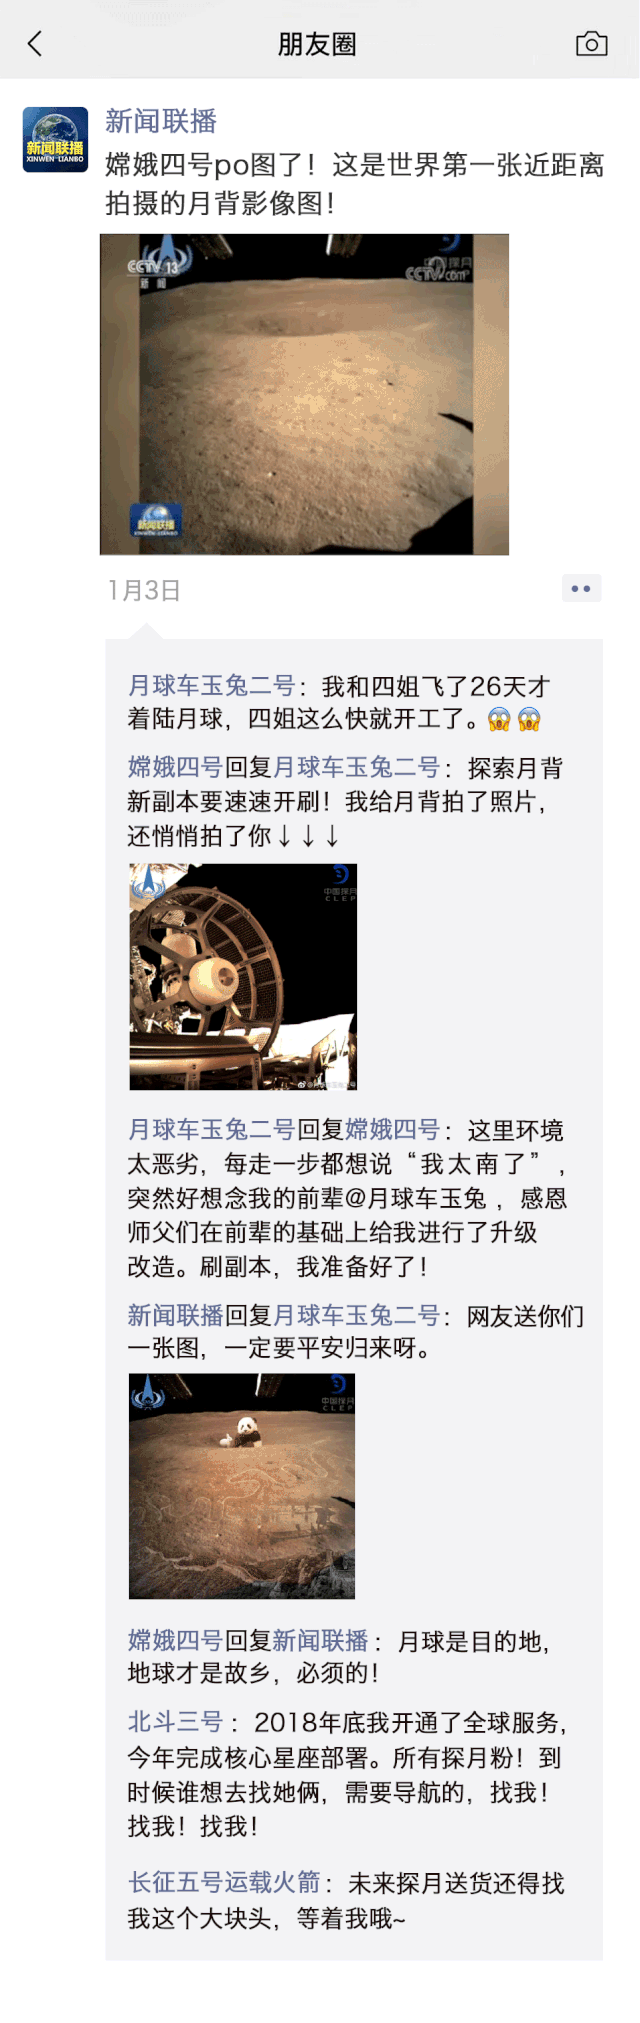640x2023 pixels.
Task: Open the camera icon in header
Action: [x=591, y=43]
